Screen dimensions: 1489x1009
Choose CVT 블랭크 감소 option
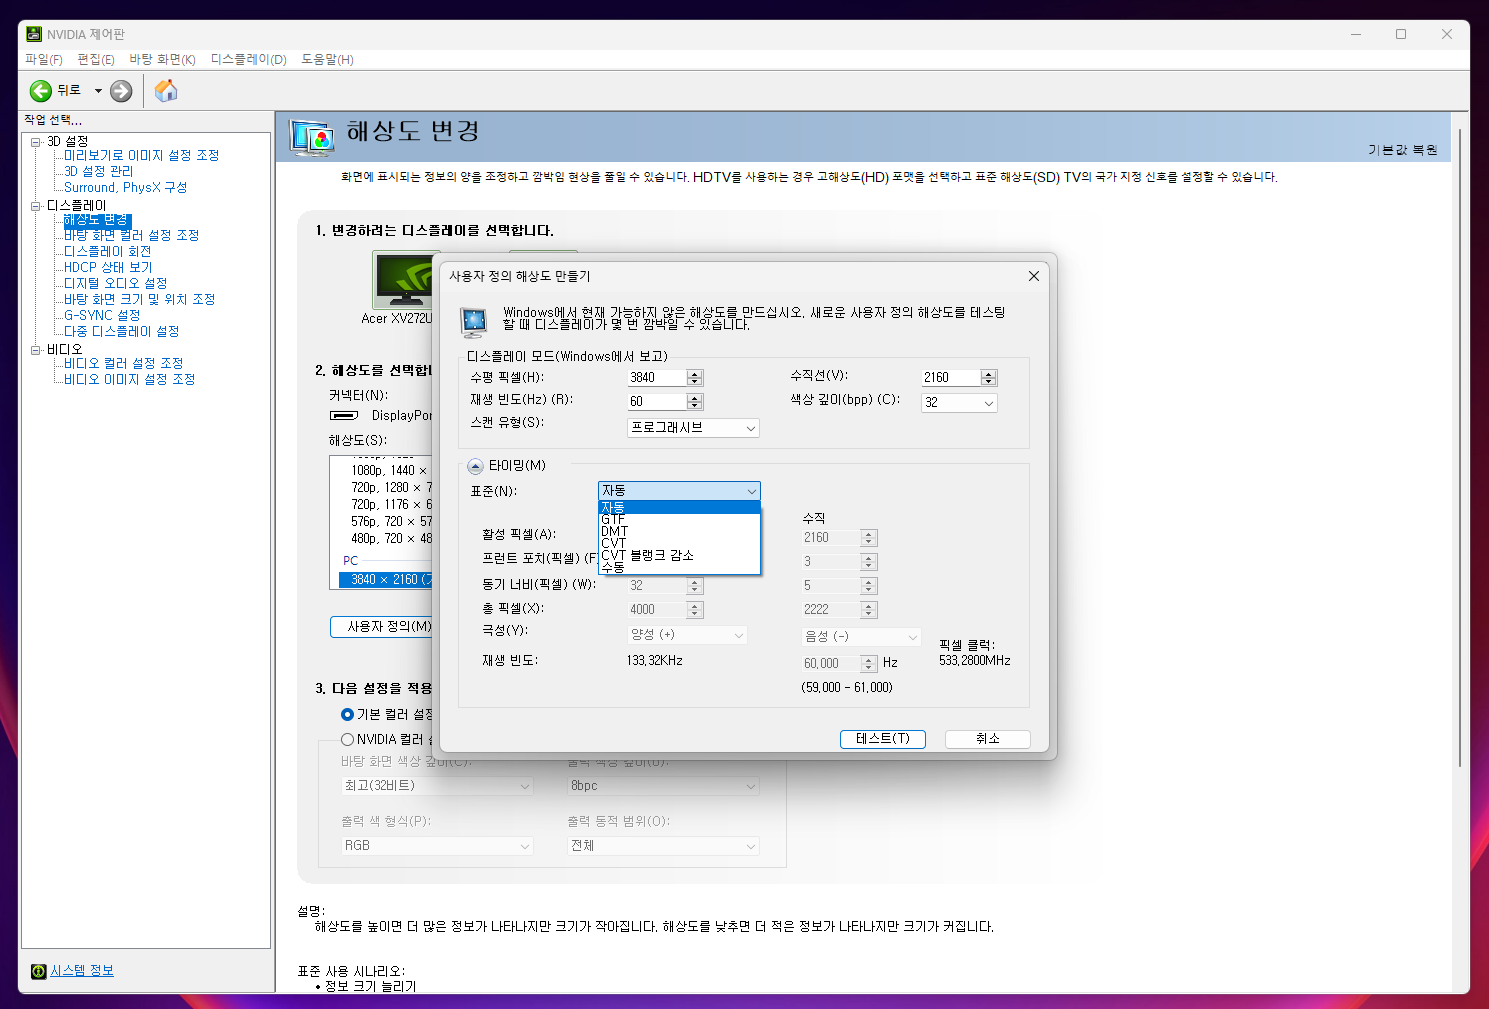coord(679,556)
